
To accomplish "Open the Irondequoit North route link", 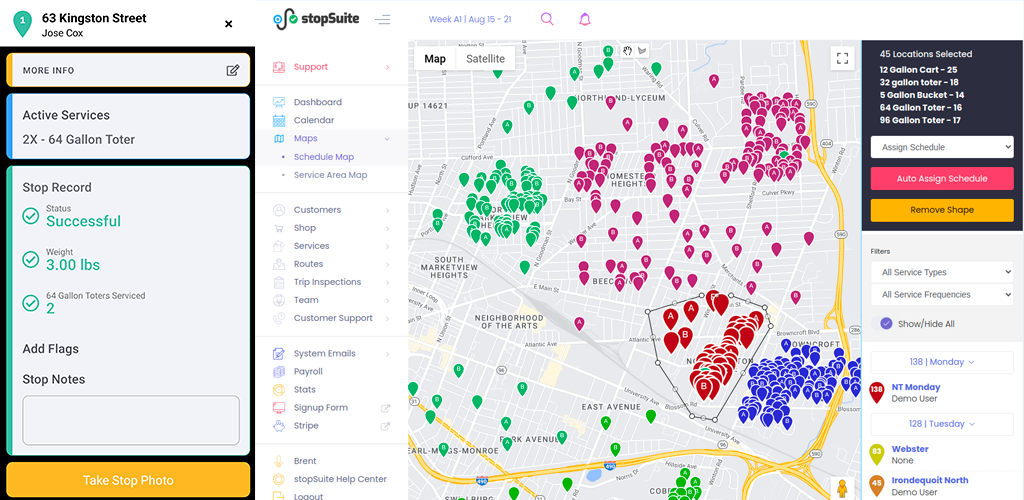I will (930, 480).
